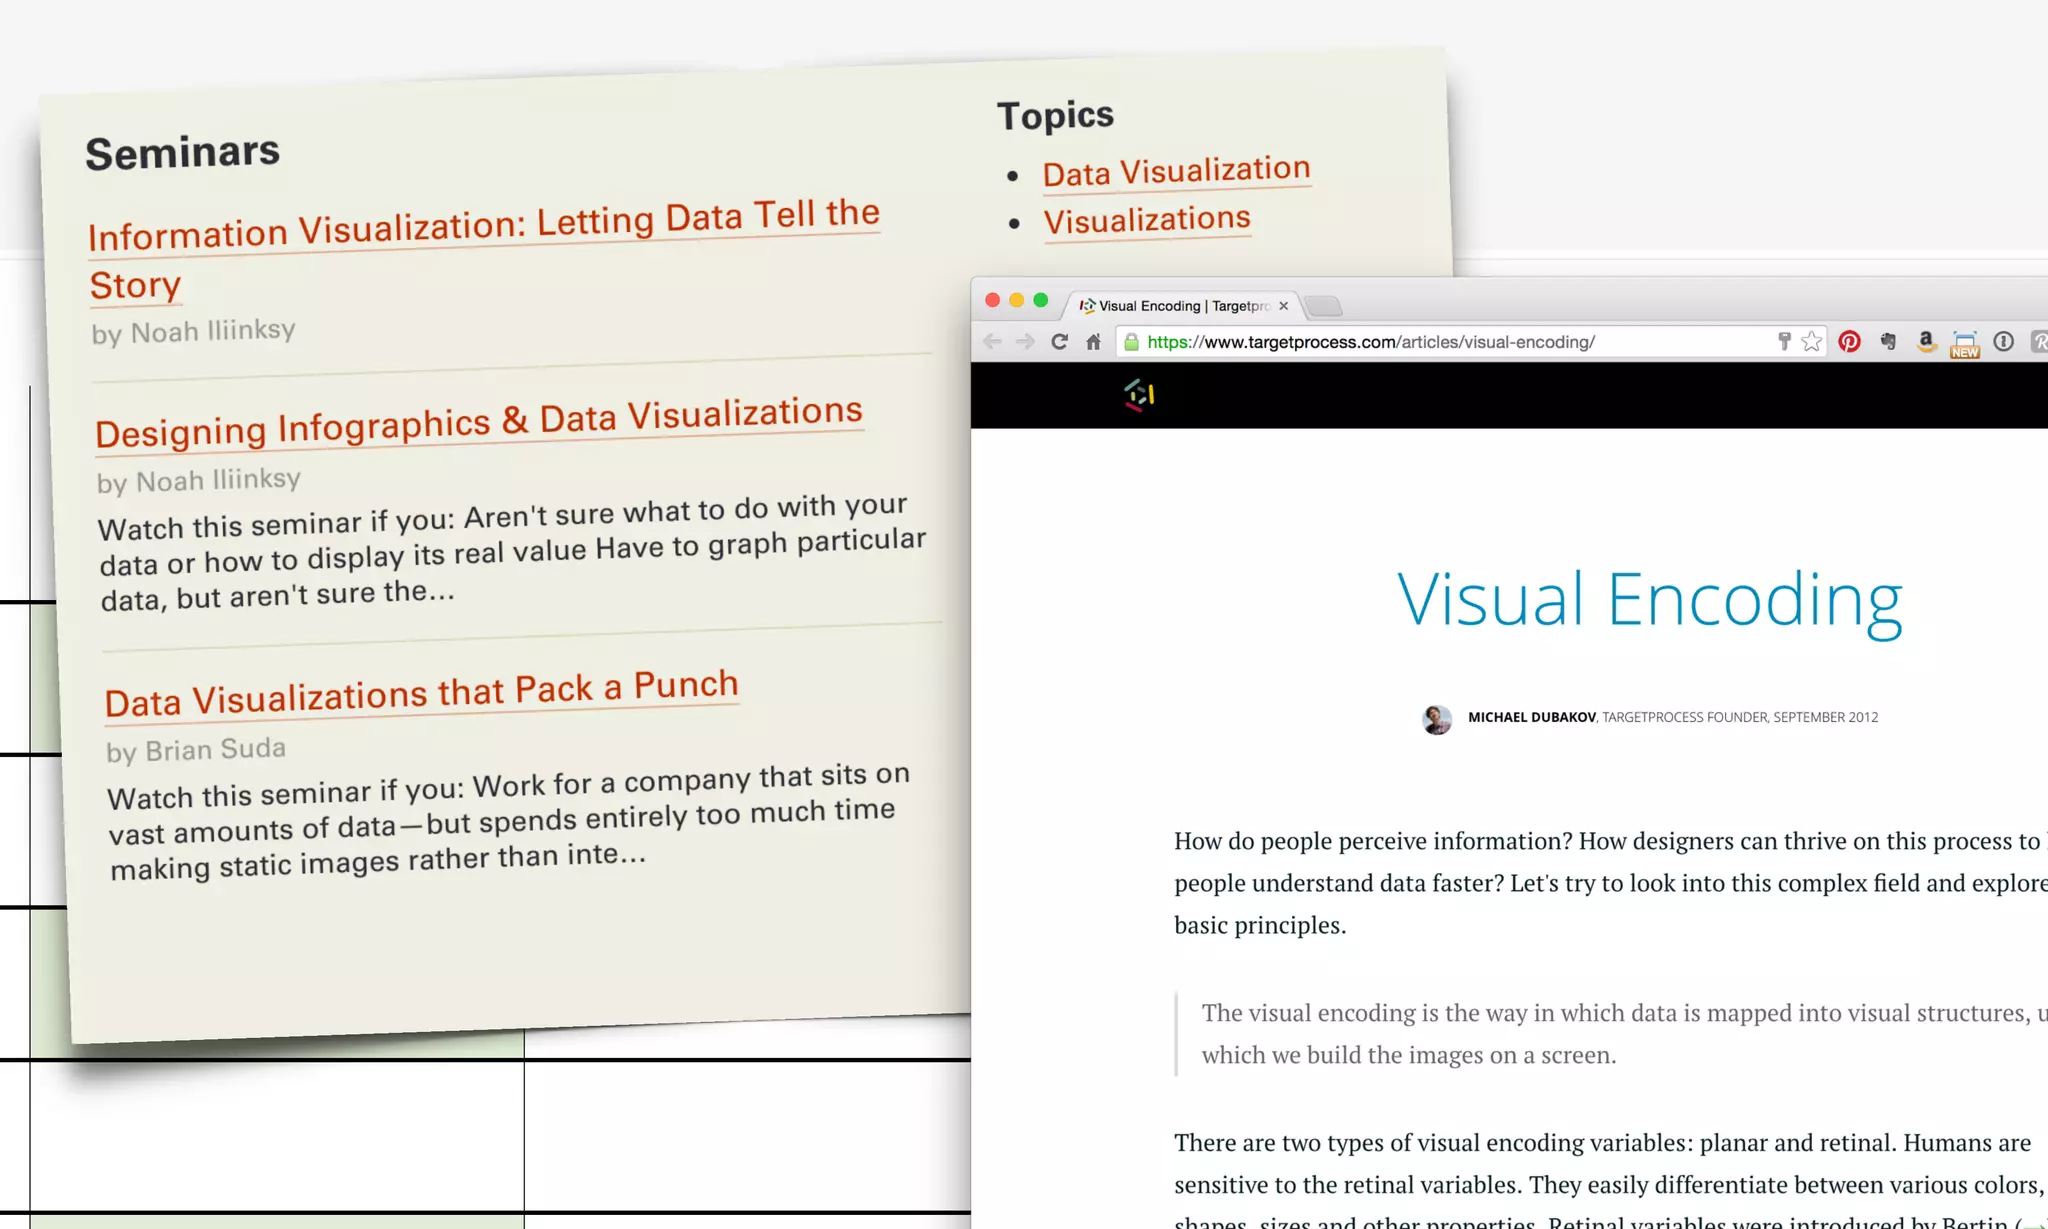2048x1229 pixels.
Task: Click the saved password key icon
Action: (1784, 342)
